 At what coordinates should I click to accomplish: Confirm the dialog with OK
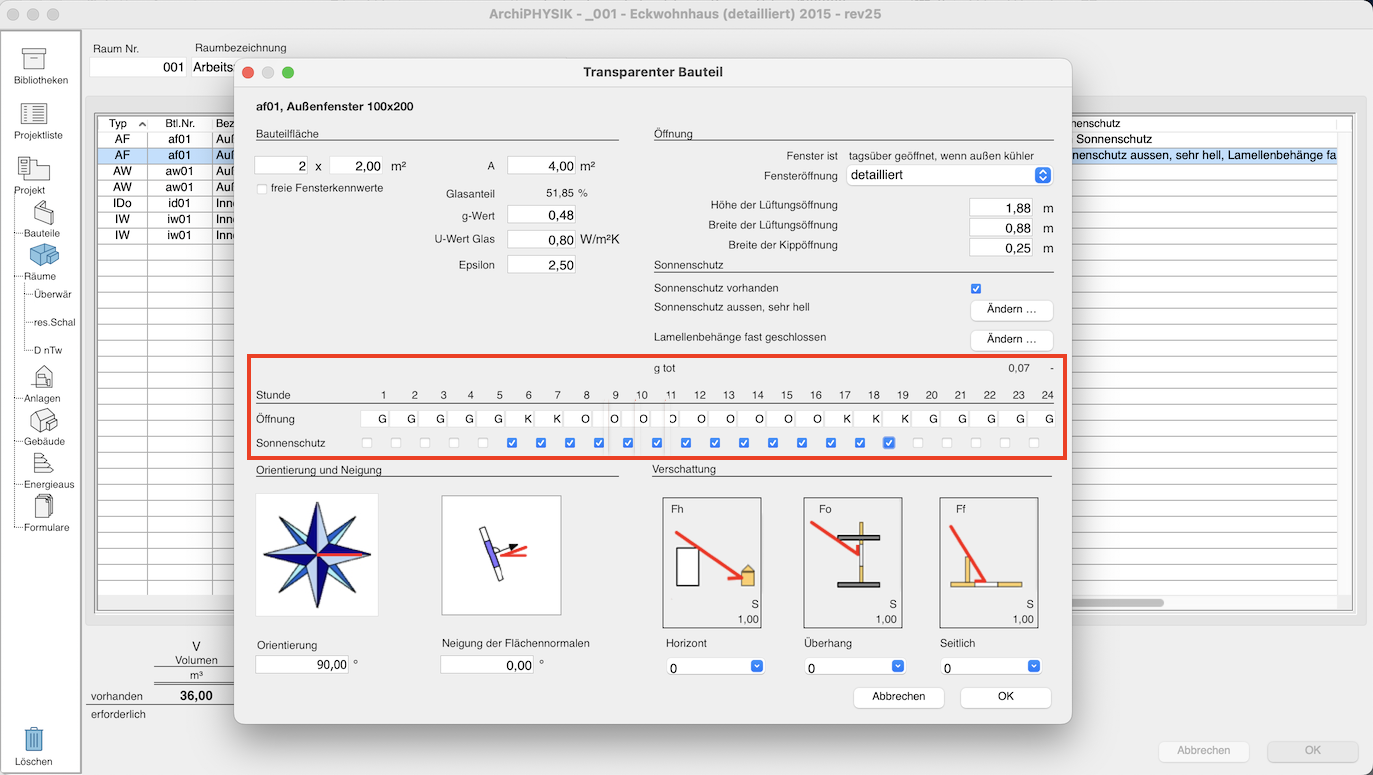coord(1005,697)
